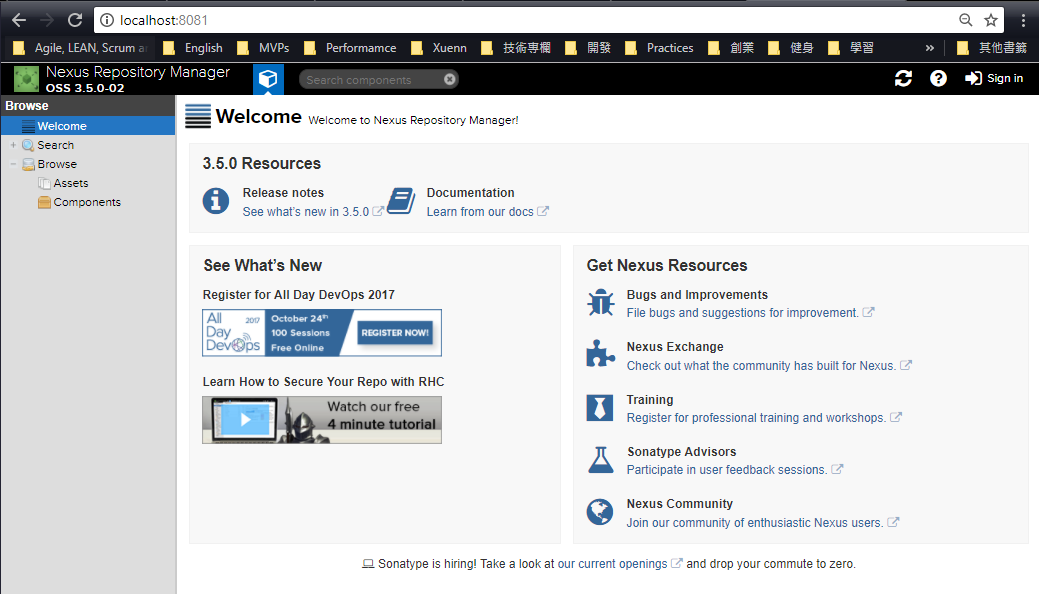Show hidden bookmarks via overflow chevron
Image resolution: width=1039 pixels, height=594 pixels.
tap(929, 47)
